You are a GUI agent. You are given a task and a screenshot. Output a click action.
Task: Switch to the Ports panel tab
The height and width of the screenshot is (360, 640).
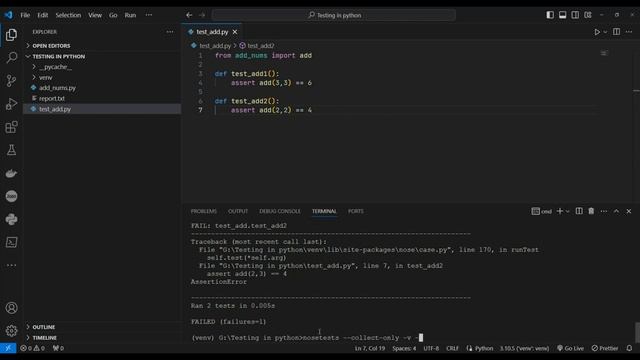click(356, 211)
